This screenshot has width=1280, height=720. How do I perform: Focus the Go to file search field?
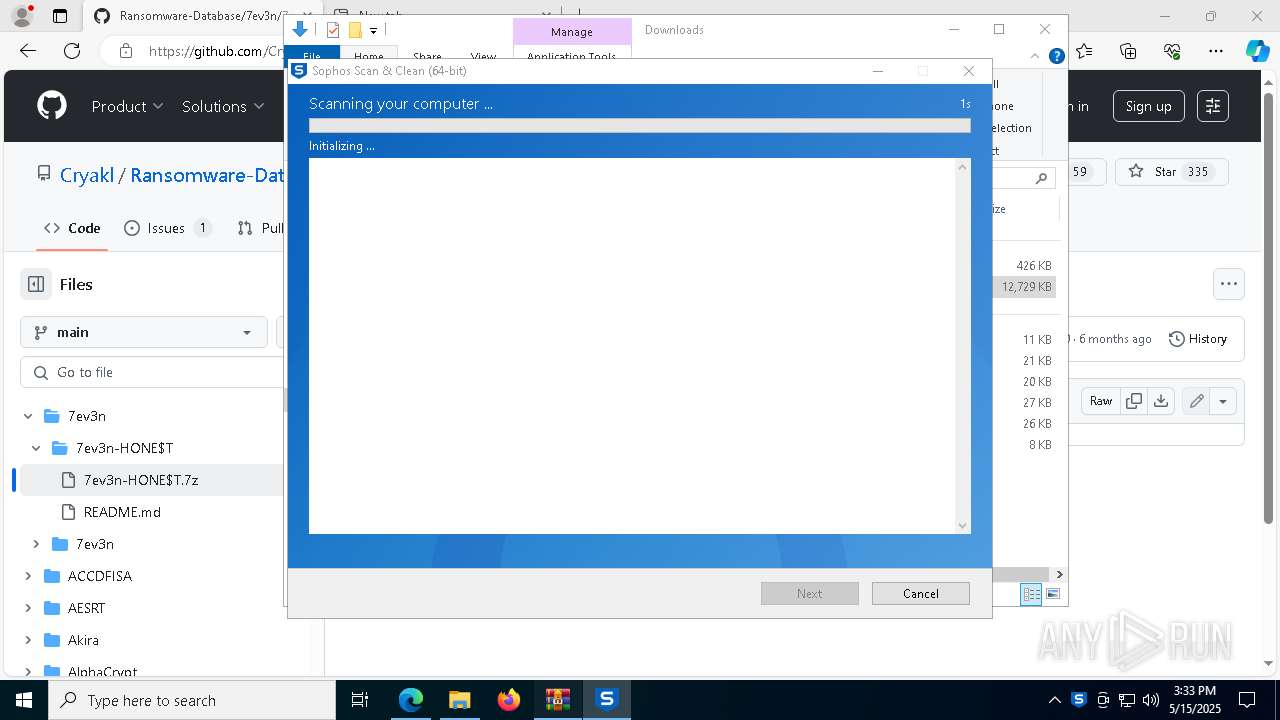(152, 372)
